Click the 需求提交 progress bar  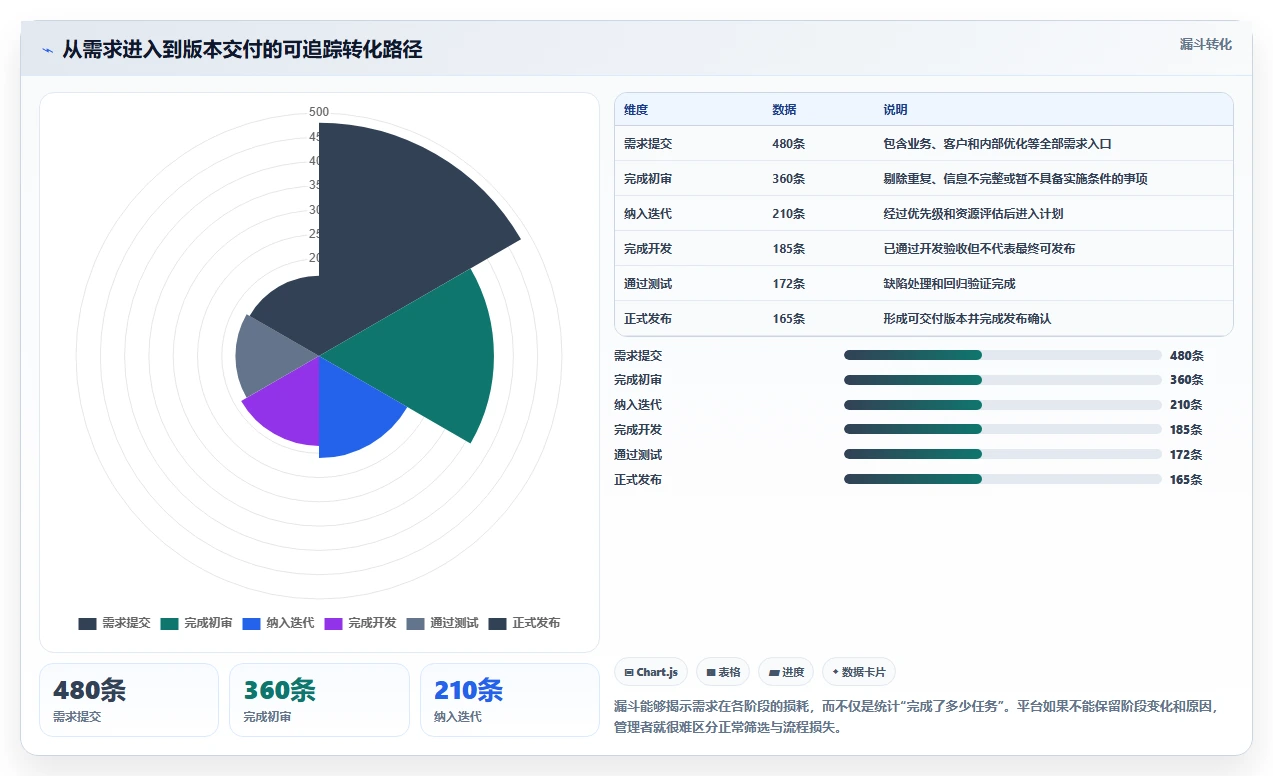point(1003,355)
